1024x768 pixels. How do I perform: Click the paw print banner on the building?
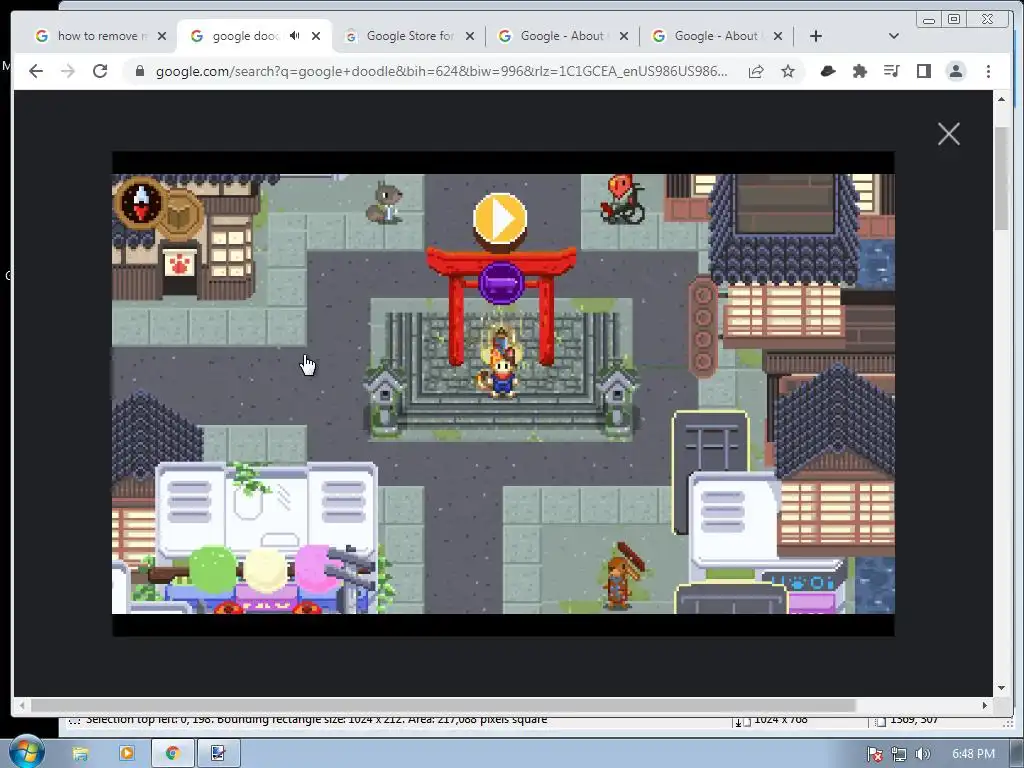tap(180, 265)
